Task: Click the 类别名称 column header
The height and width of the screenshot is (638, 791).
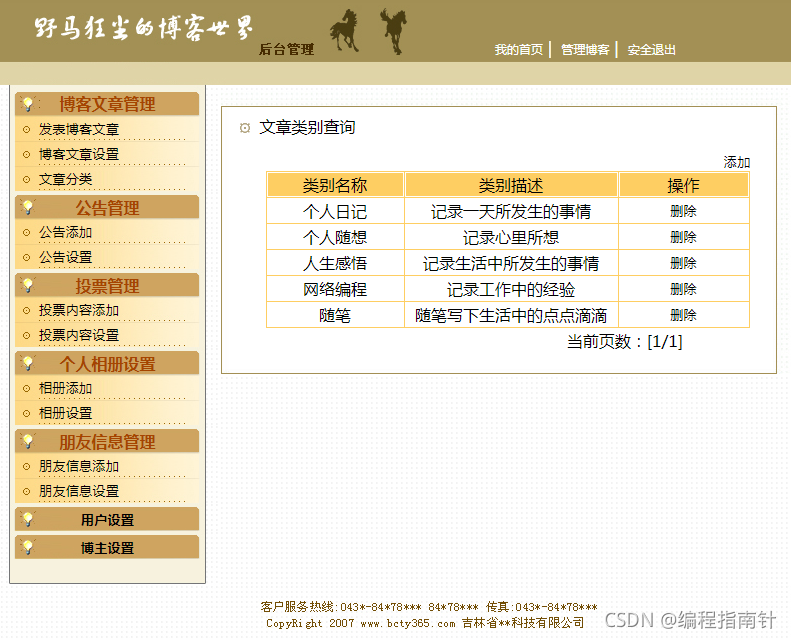Action: coord(335,185)
